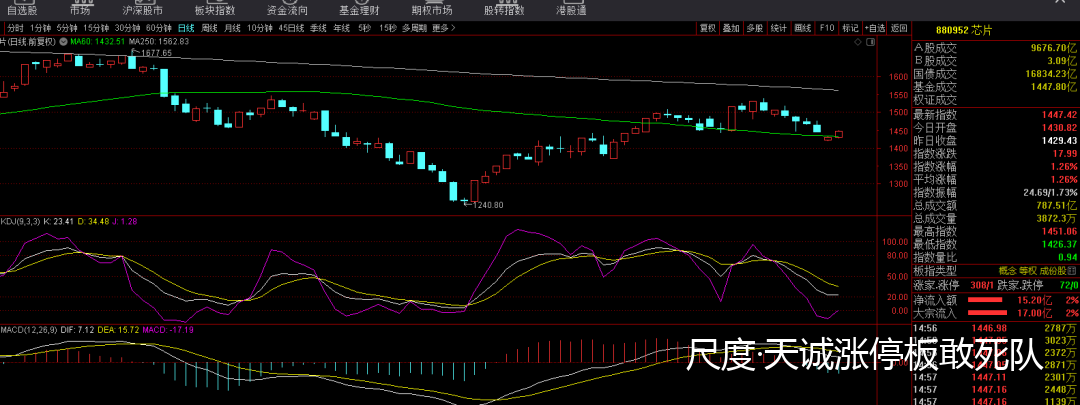The height and width of the screenshot is (405, 1080).
Task: Switch to the 60分钟 period tab
Action: (158, 28)
